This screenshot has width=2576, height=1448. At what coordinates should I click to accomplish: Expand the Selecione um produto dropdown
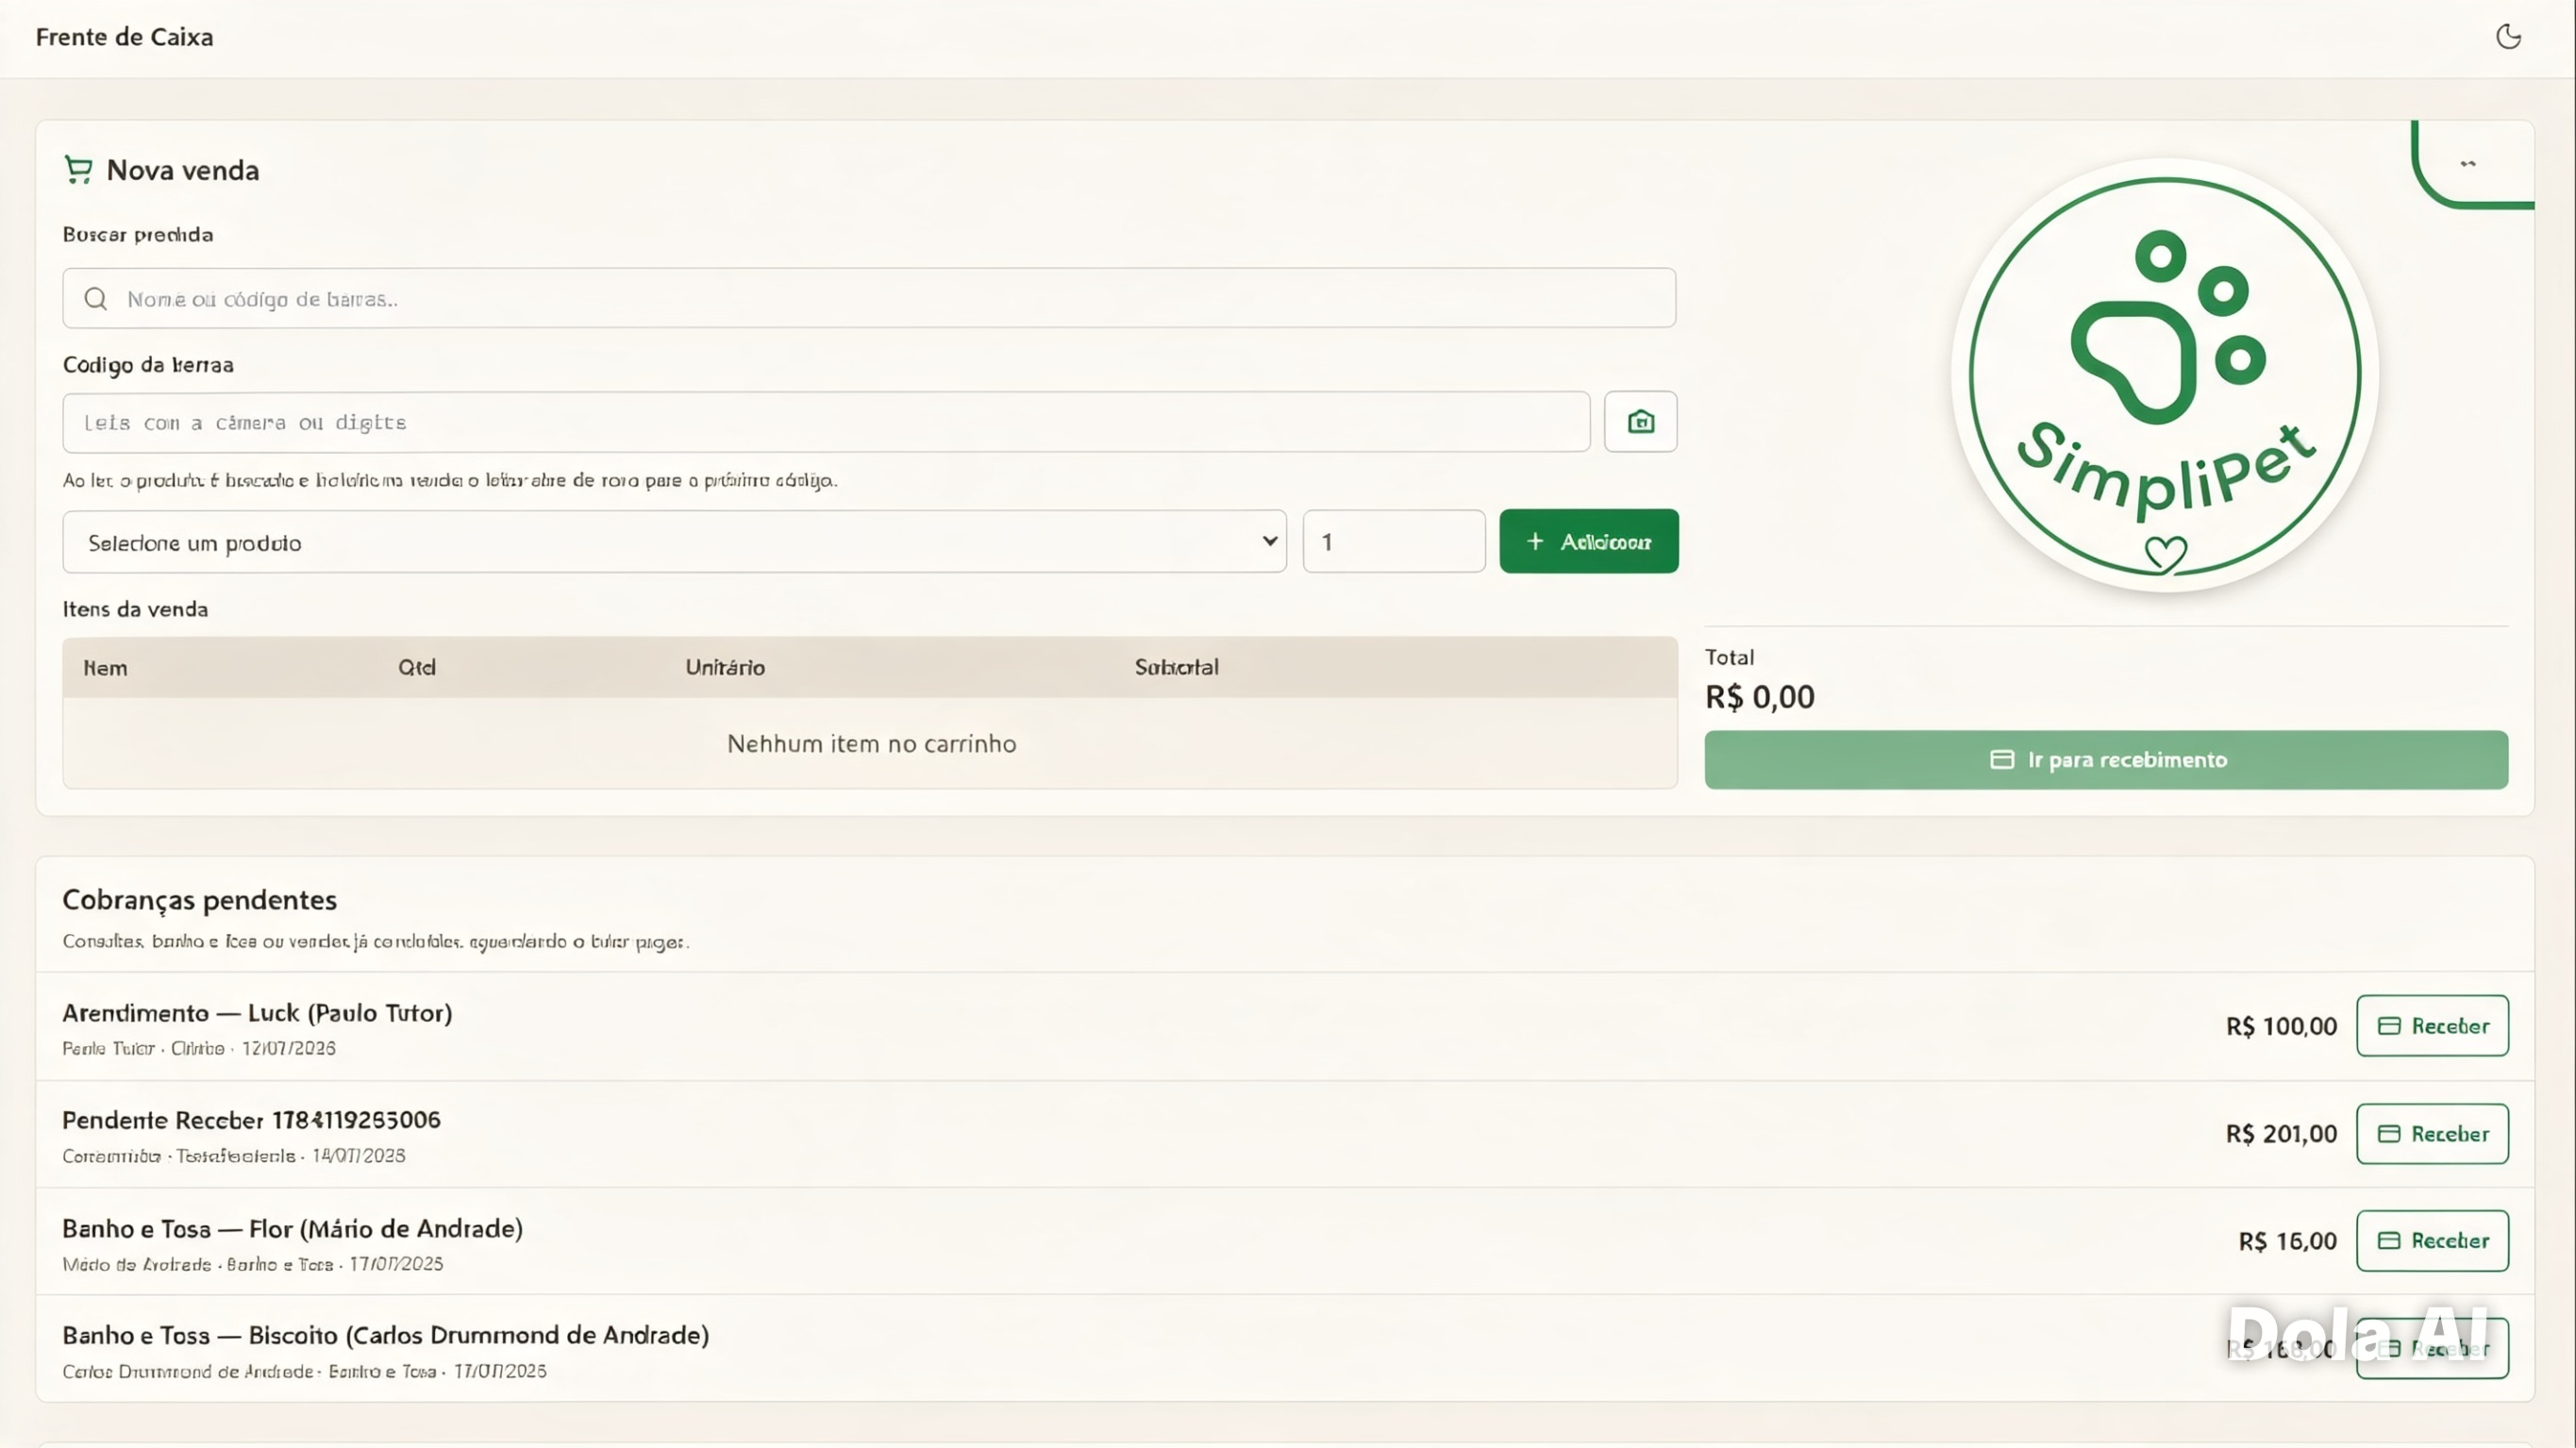click(674, 542)
